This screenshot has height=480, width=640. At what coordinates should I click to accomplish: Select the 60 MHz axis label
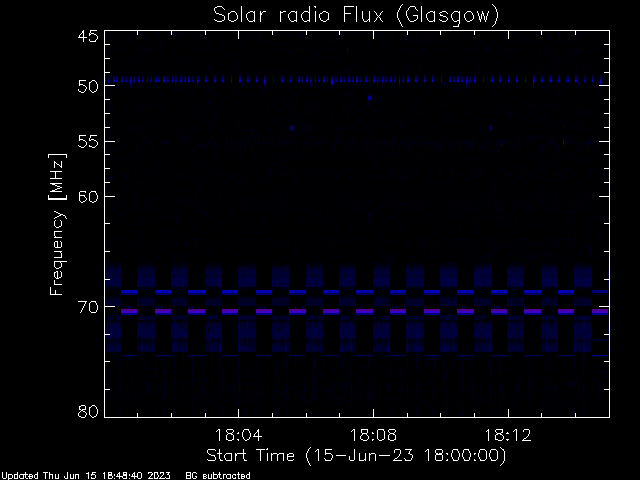click(88, 197)
